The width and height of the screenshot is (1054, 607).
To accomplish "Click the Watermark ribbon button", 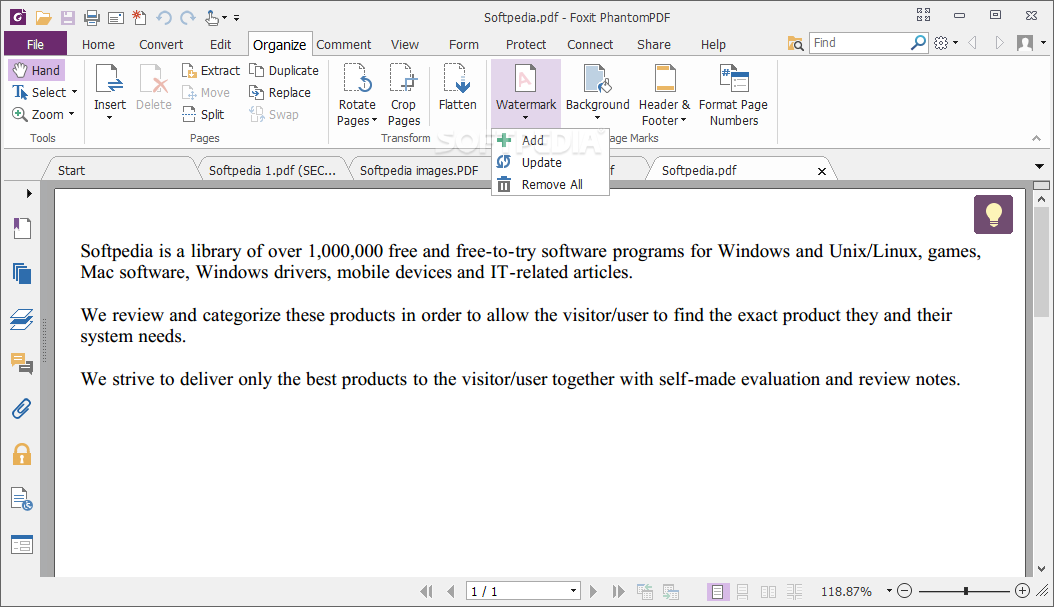I will (526, 93).
